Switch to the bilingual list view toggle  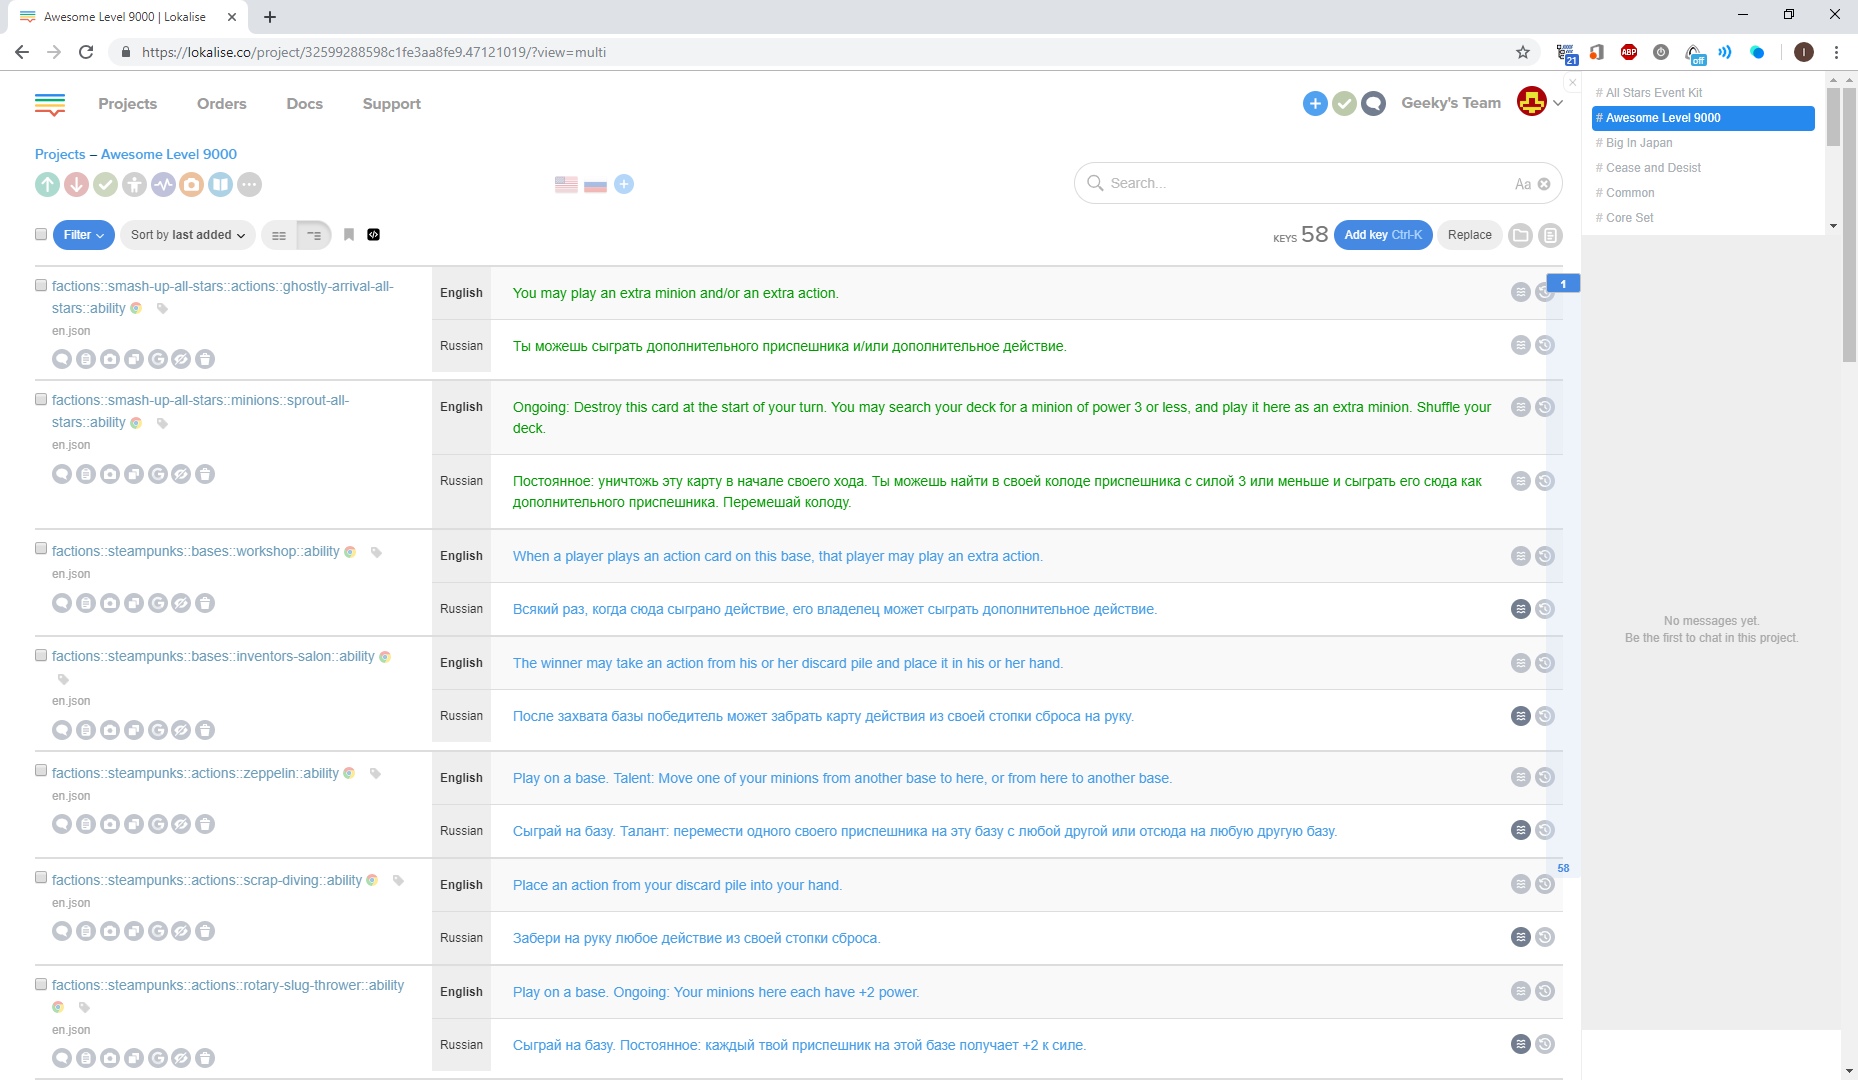pyautogui.click(x=279, y=235)
